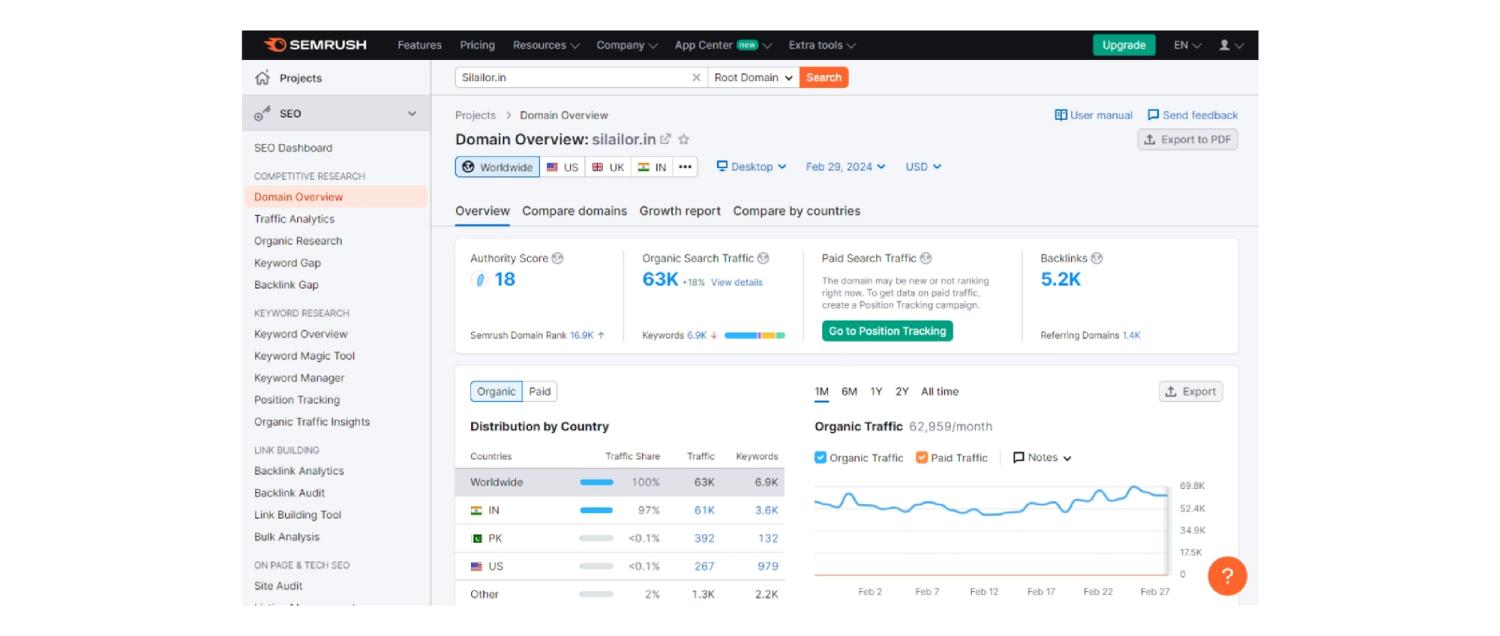Click Export button above chart
The height and width of the screenshot is (636, 1500).
[x=1191, y=392]
